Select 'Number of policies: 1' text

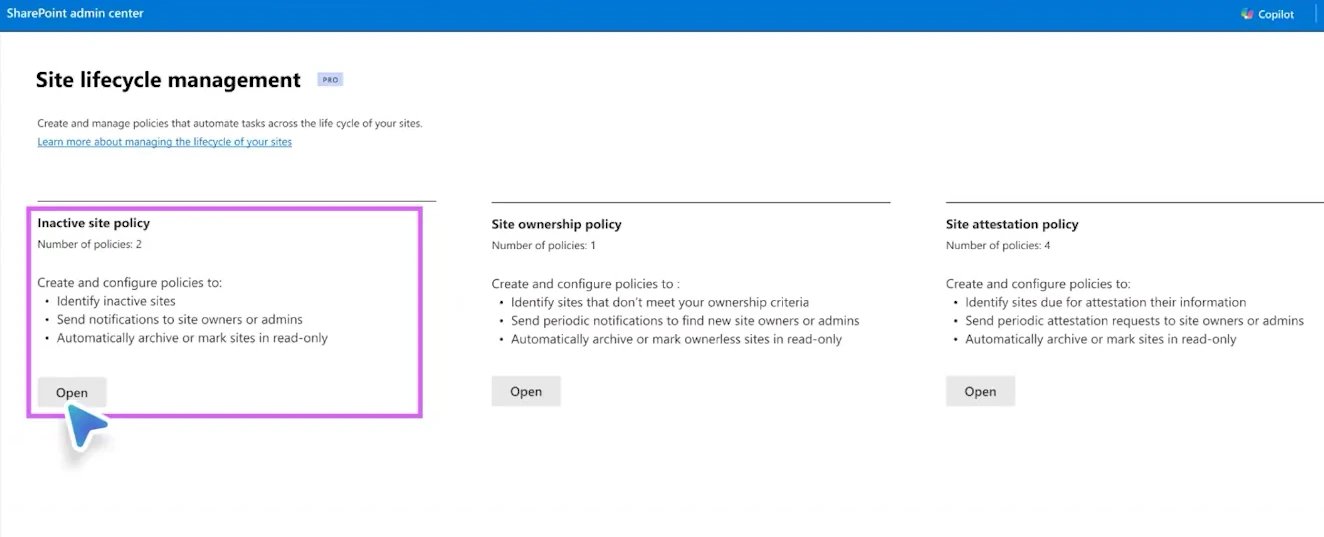544,245
